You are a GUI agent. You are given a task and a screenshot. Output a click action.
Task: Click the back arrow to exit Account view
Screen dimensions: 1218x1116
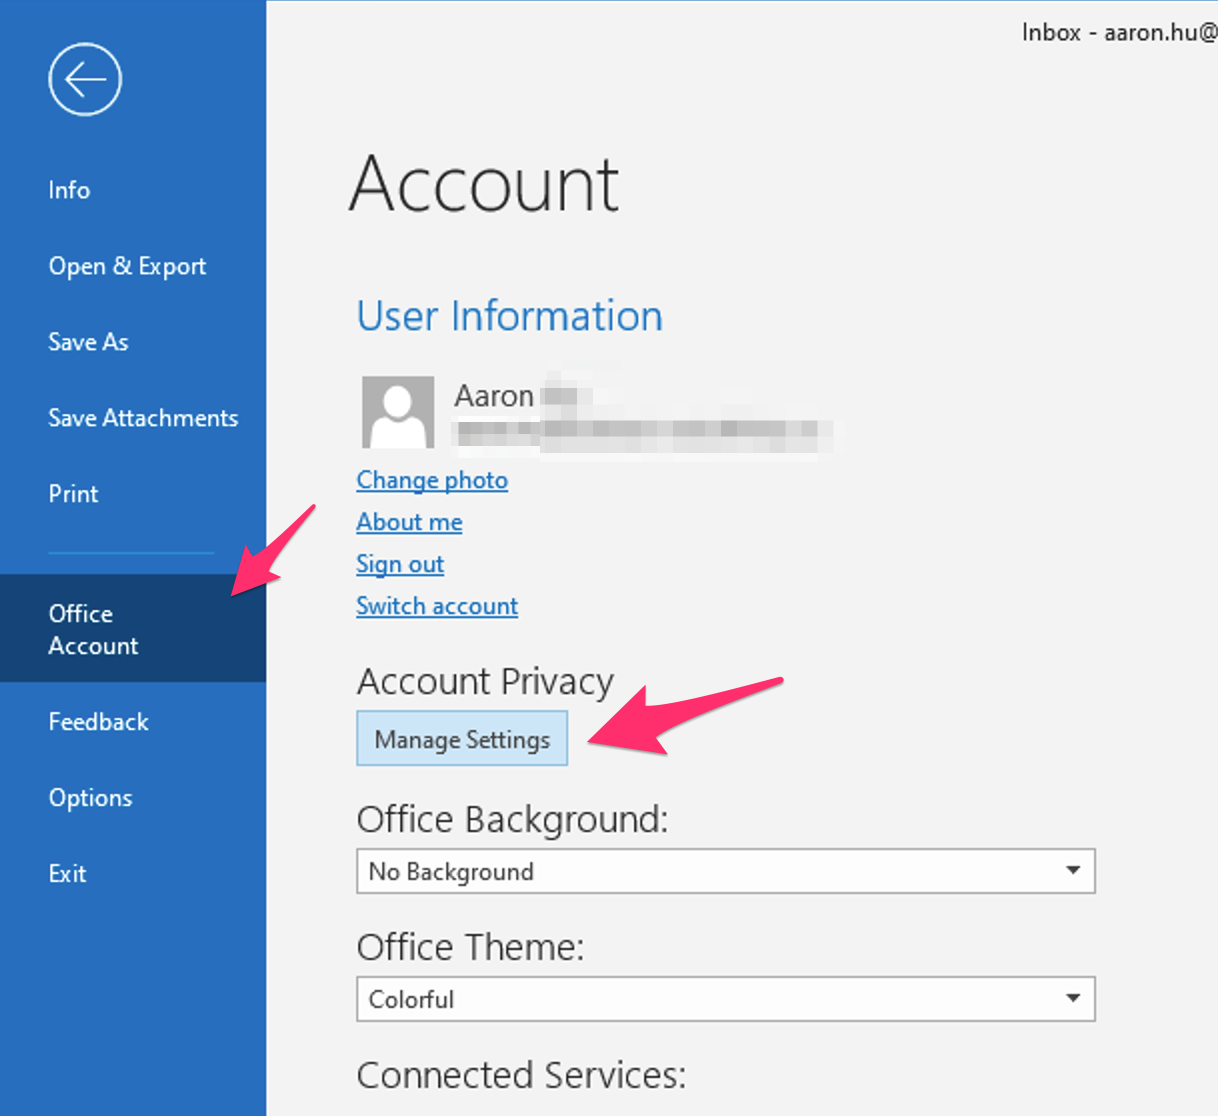point(85,79)
